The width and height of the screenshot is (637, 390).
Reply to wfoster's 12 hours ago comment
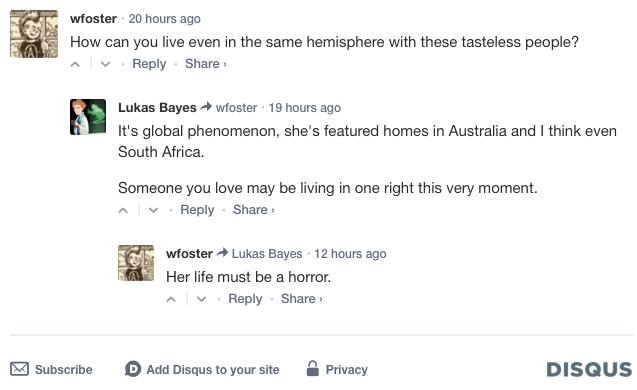tap(245, 299)
